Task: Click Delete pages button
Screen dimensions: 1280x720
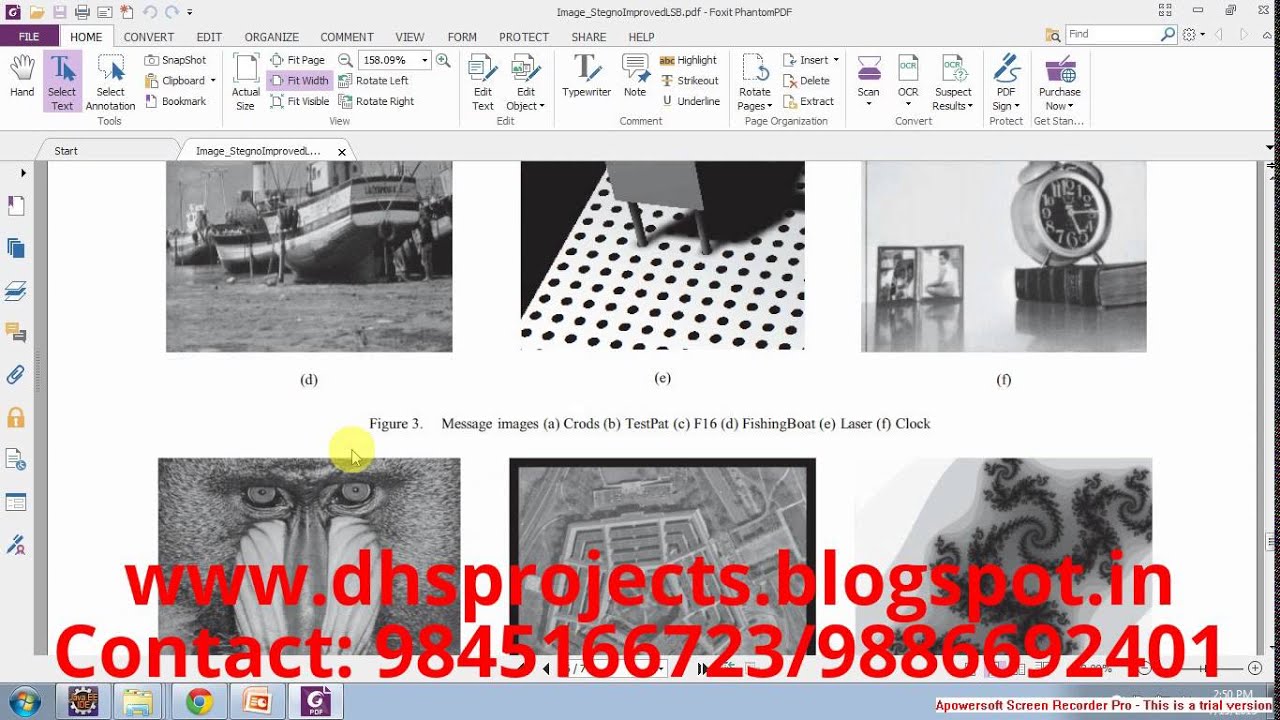Action: (806, 80)
